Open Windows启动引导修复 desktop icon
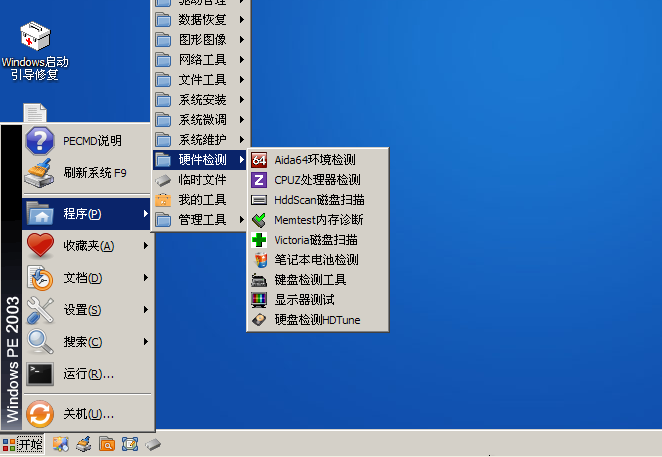The height and width of the screenshot is (457, 662). click(35, 51)
